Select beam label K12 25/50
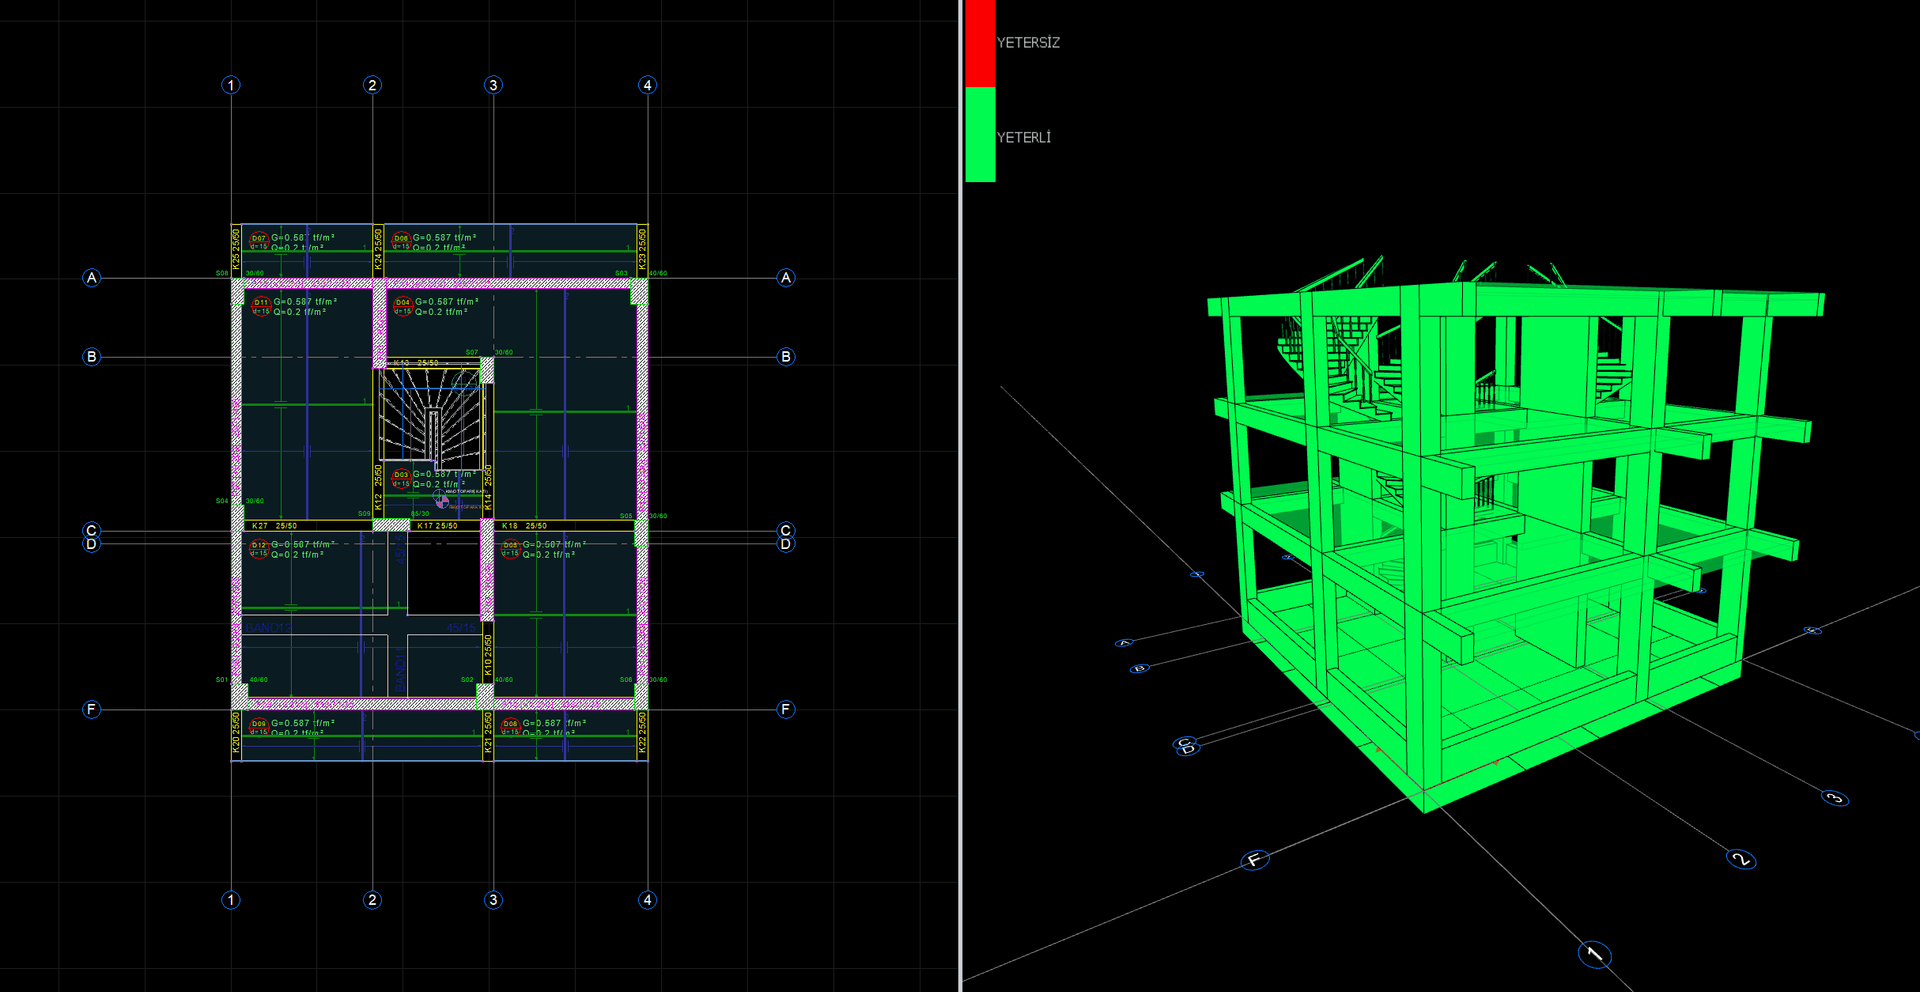The image size is (1920, 992). pos(378,488)
